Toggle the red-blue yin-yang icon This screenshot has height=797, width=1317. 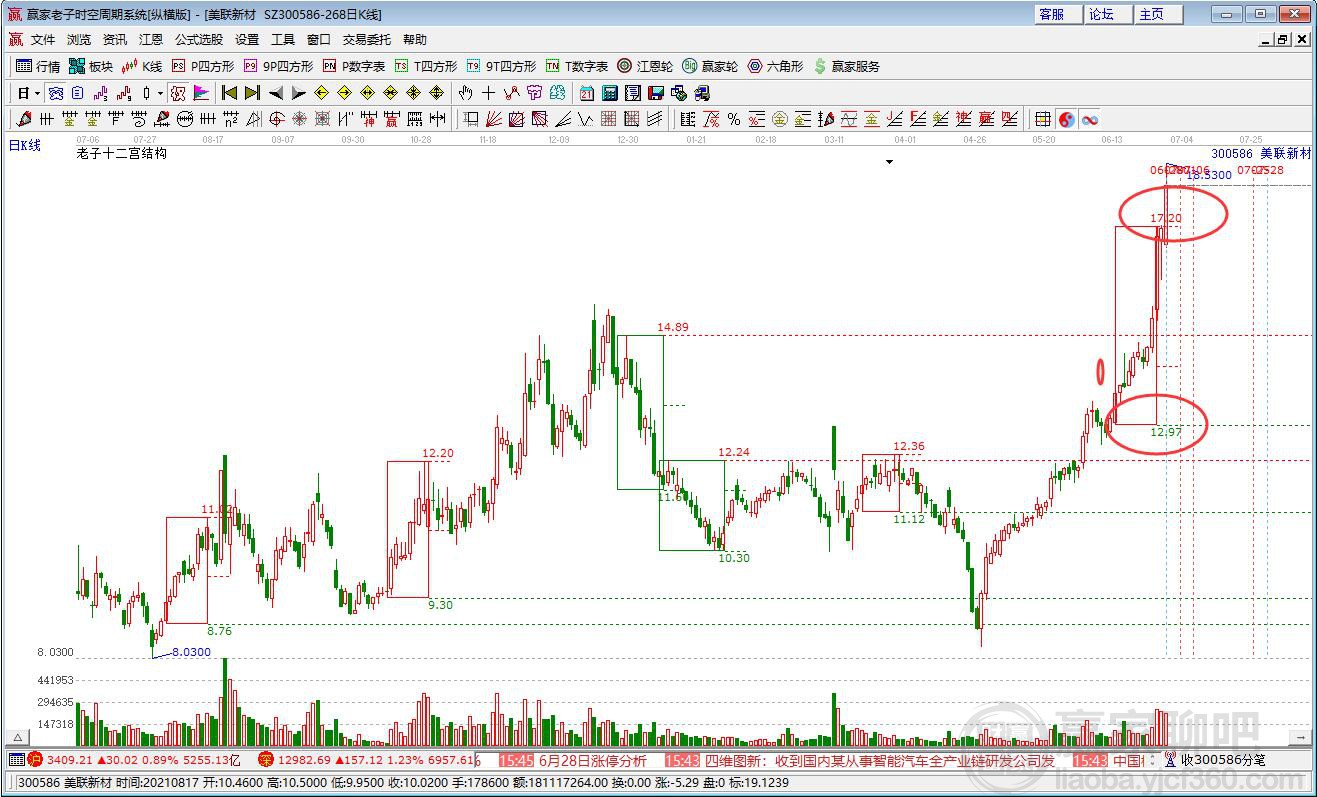click(x=1067, y=119)
